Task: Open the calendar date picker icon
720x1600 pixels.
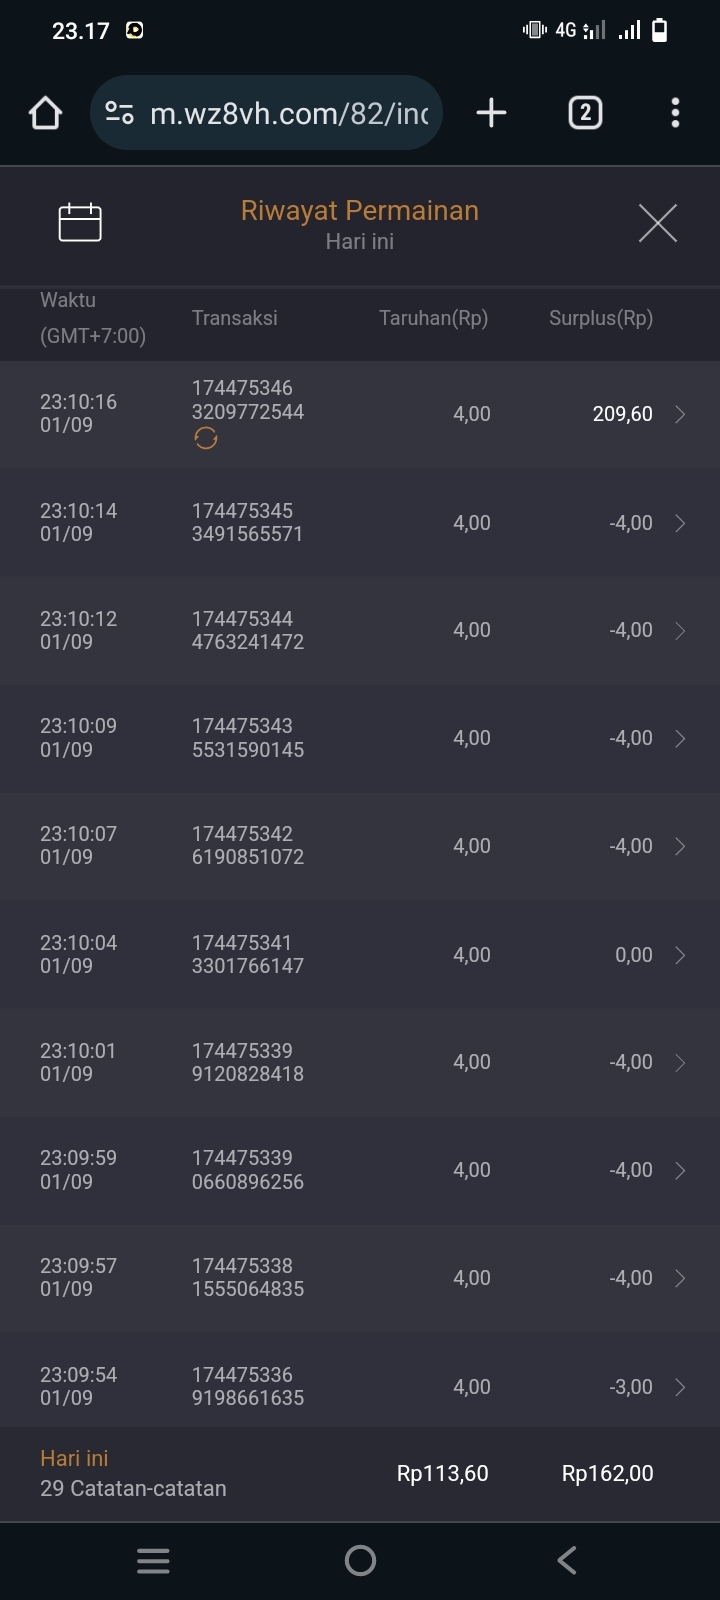Action: tap(80, 222)
